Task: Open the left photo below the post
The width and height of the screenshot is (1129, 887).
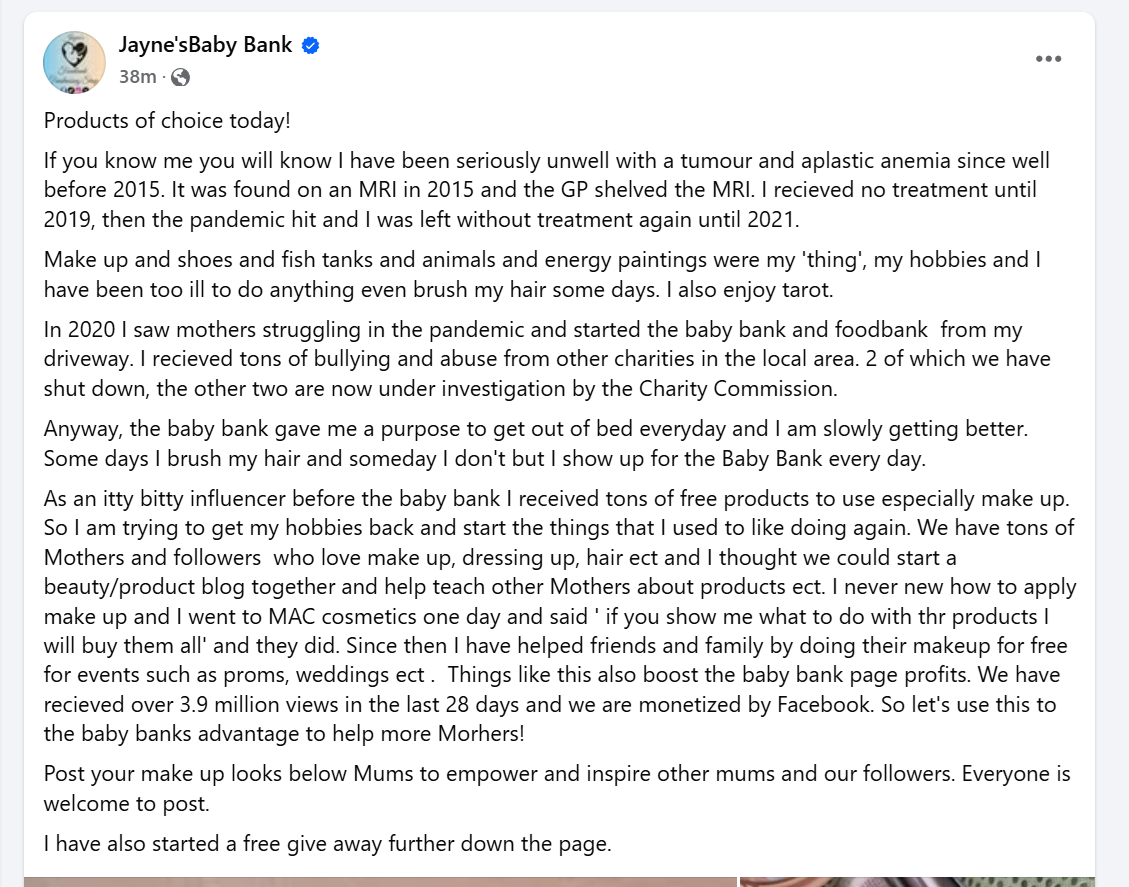Action: point(380,882)
